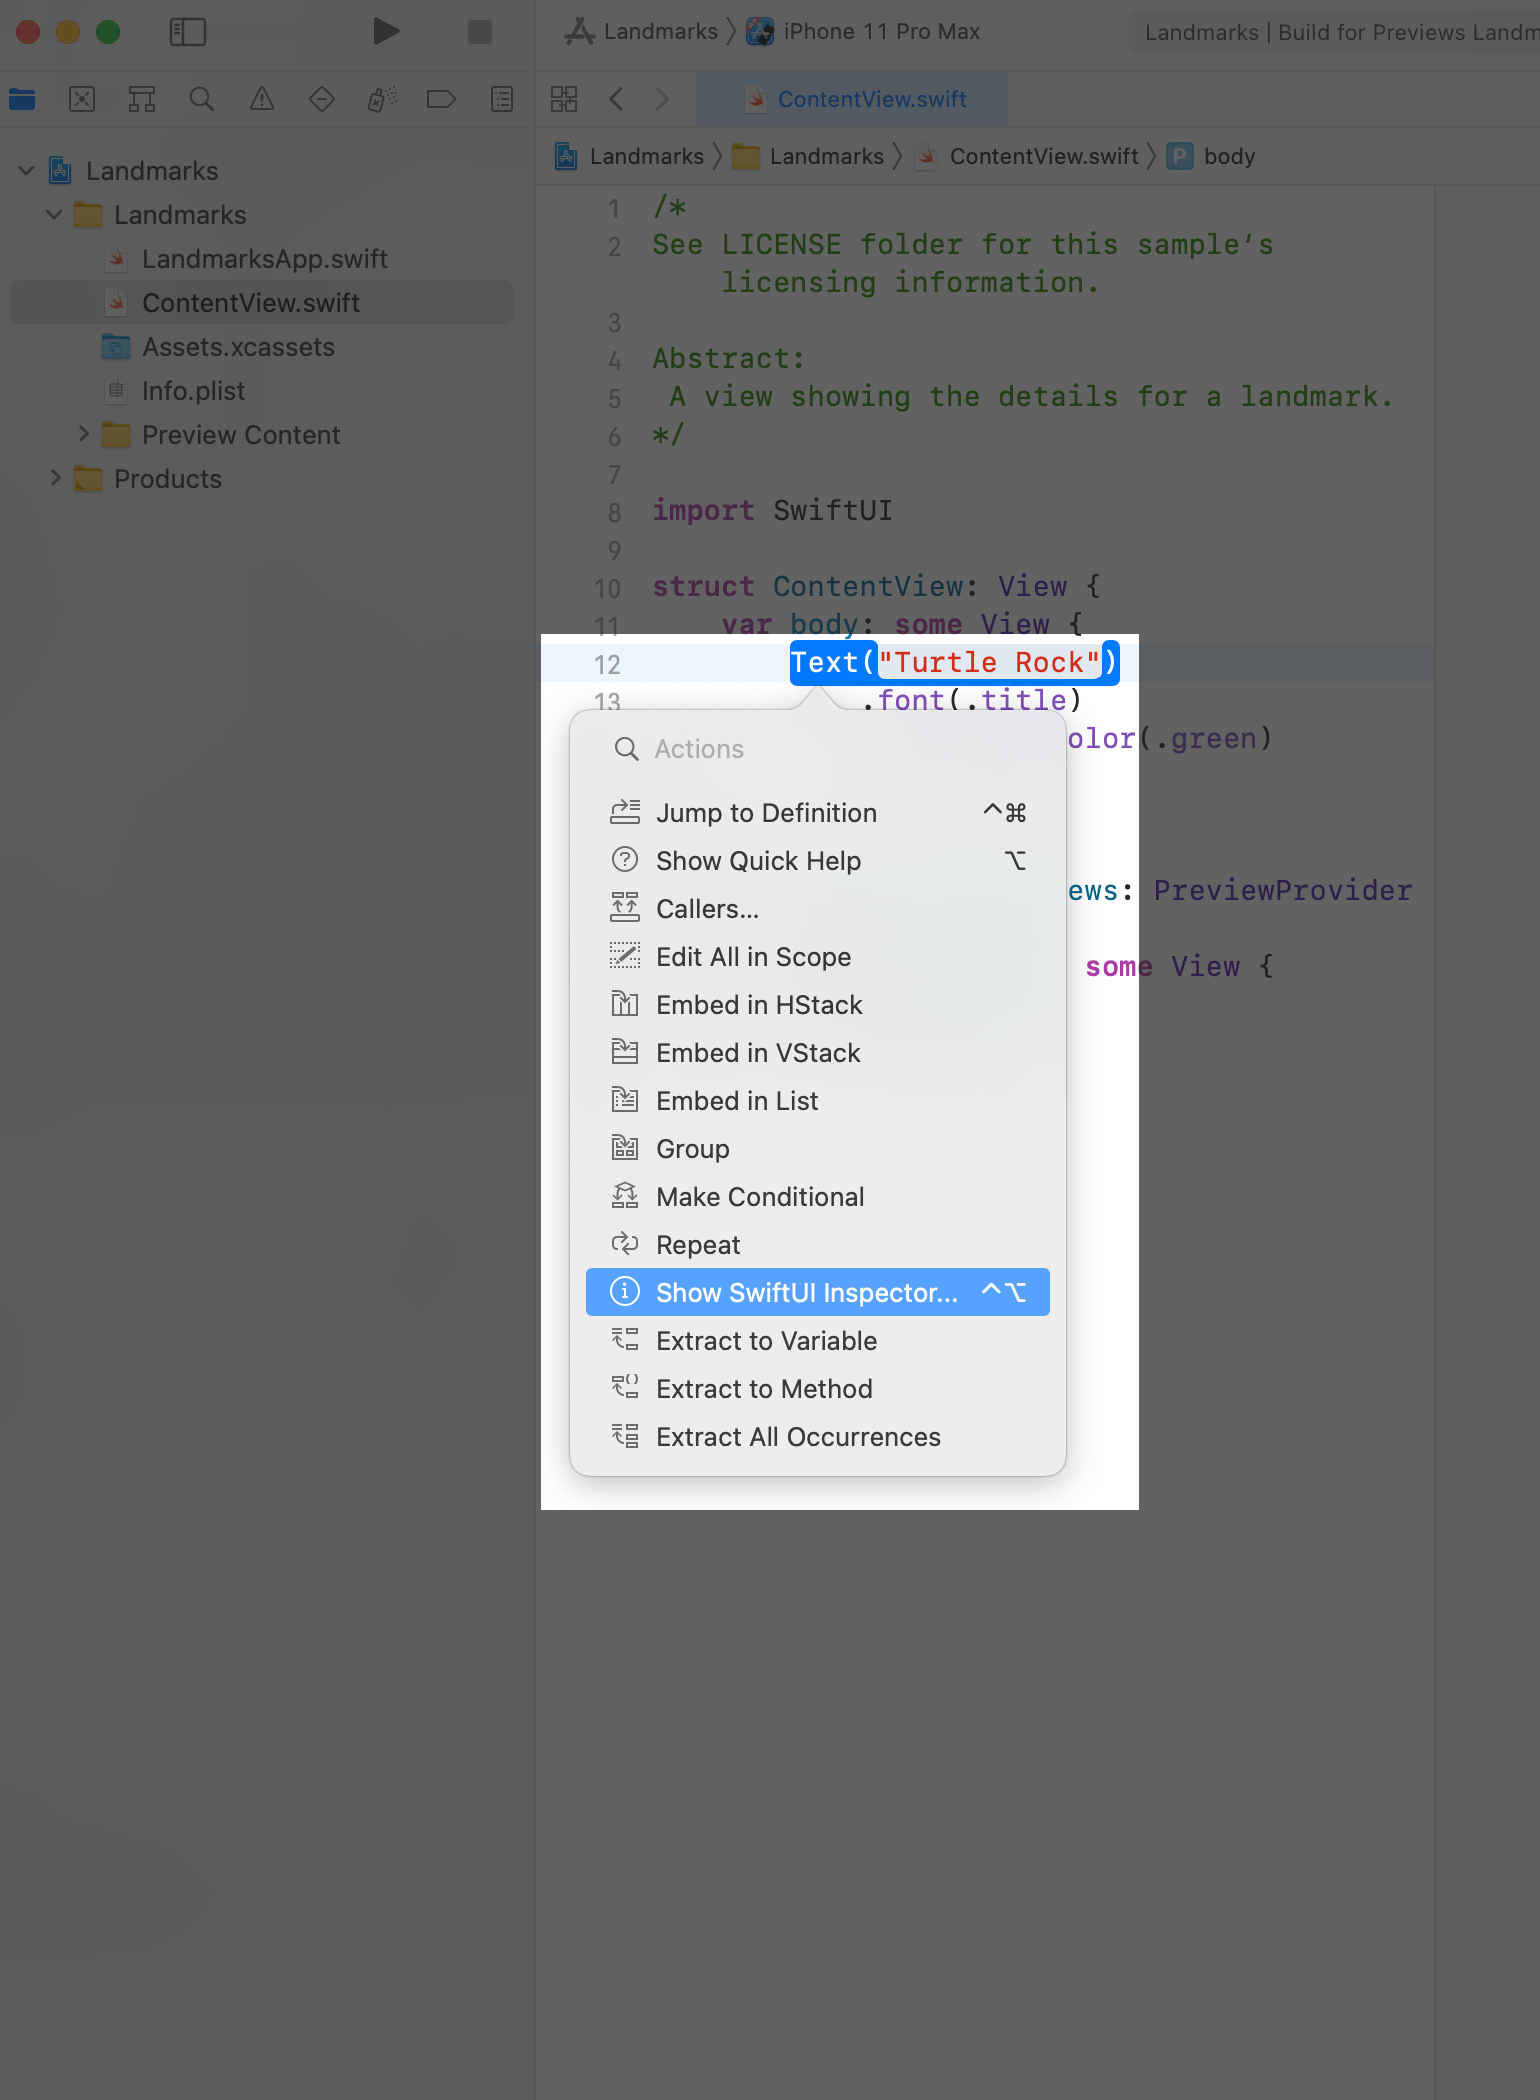Choose Extract to Variable
1540x2100 pixels.
tap(818, 1341)
